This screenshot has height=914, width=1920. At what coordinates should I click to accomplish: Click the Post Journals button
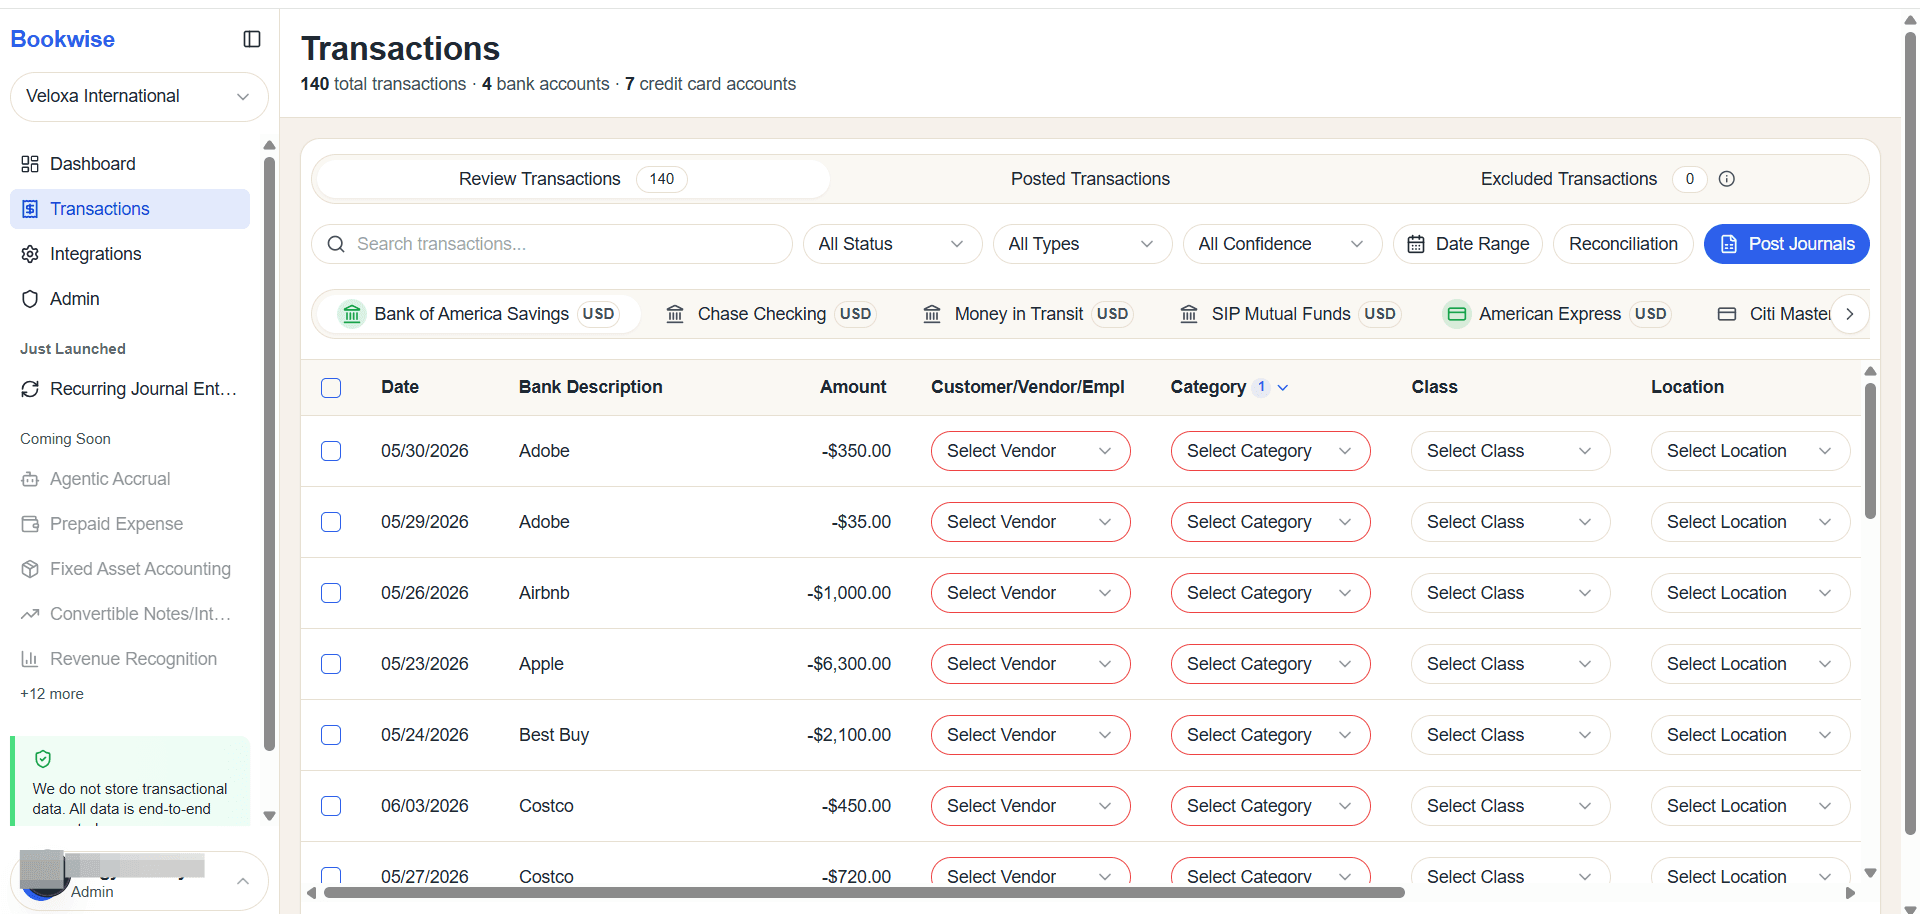(1786, 244)
